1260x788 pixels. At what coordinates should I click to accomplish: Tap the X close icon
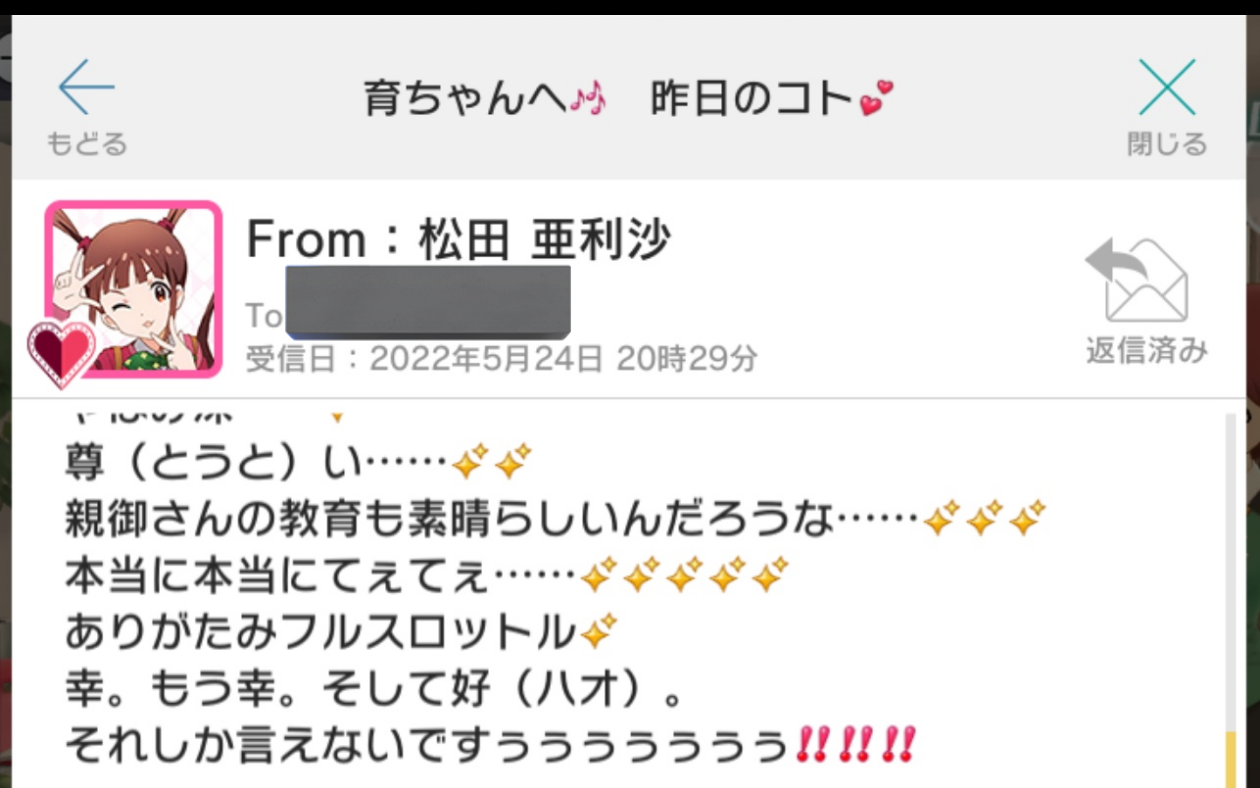click(x=1167, y=87)
